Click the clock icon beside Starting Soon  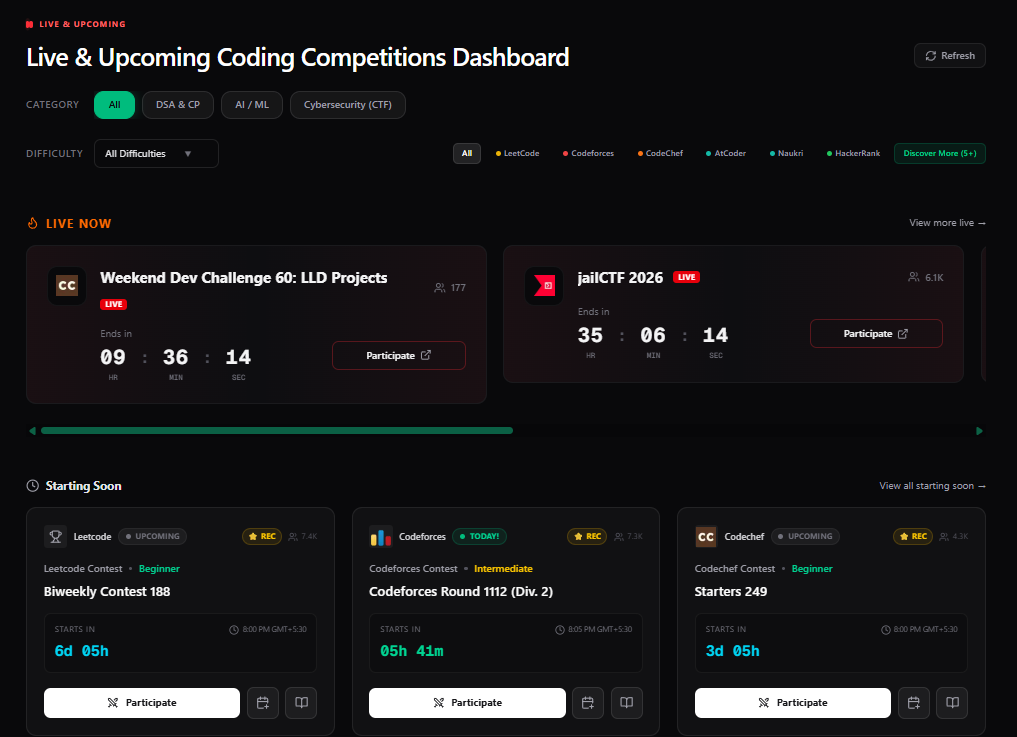pyautogui.click(x=32, y=486)
